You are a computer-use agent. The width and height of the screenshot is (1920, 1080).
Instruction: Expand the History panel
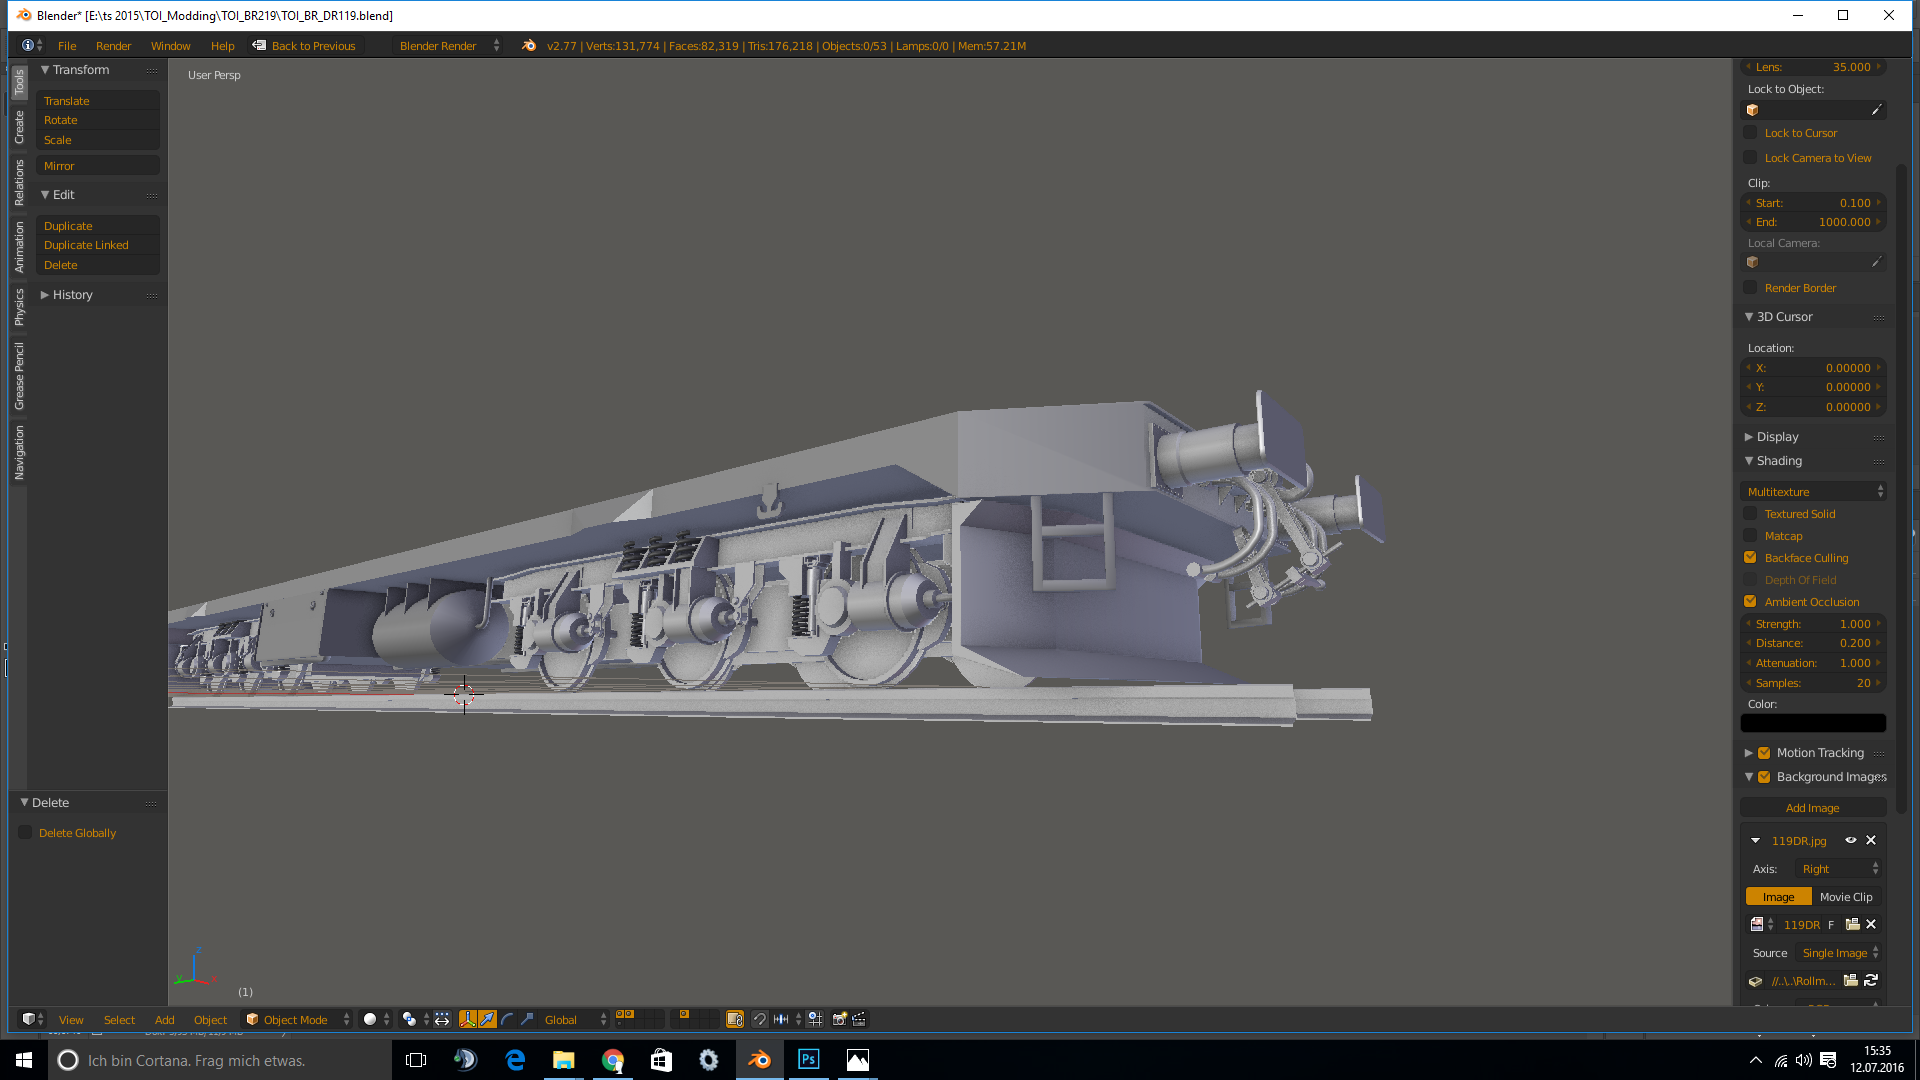71,295
